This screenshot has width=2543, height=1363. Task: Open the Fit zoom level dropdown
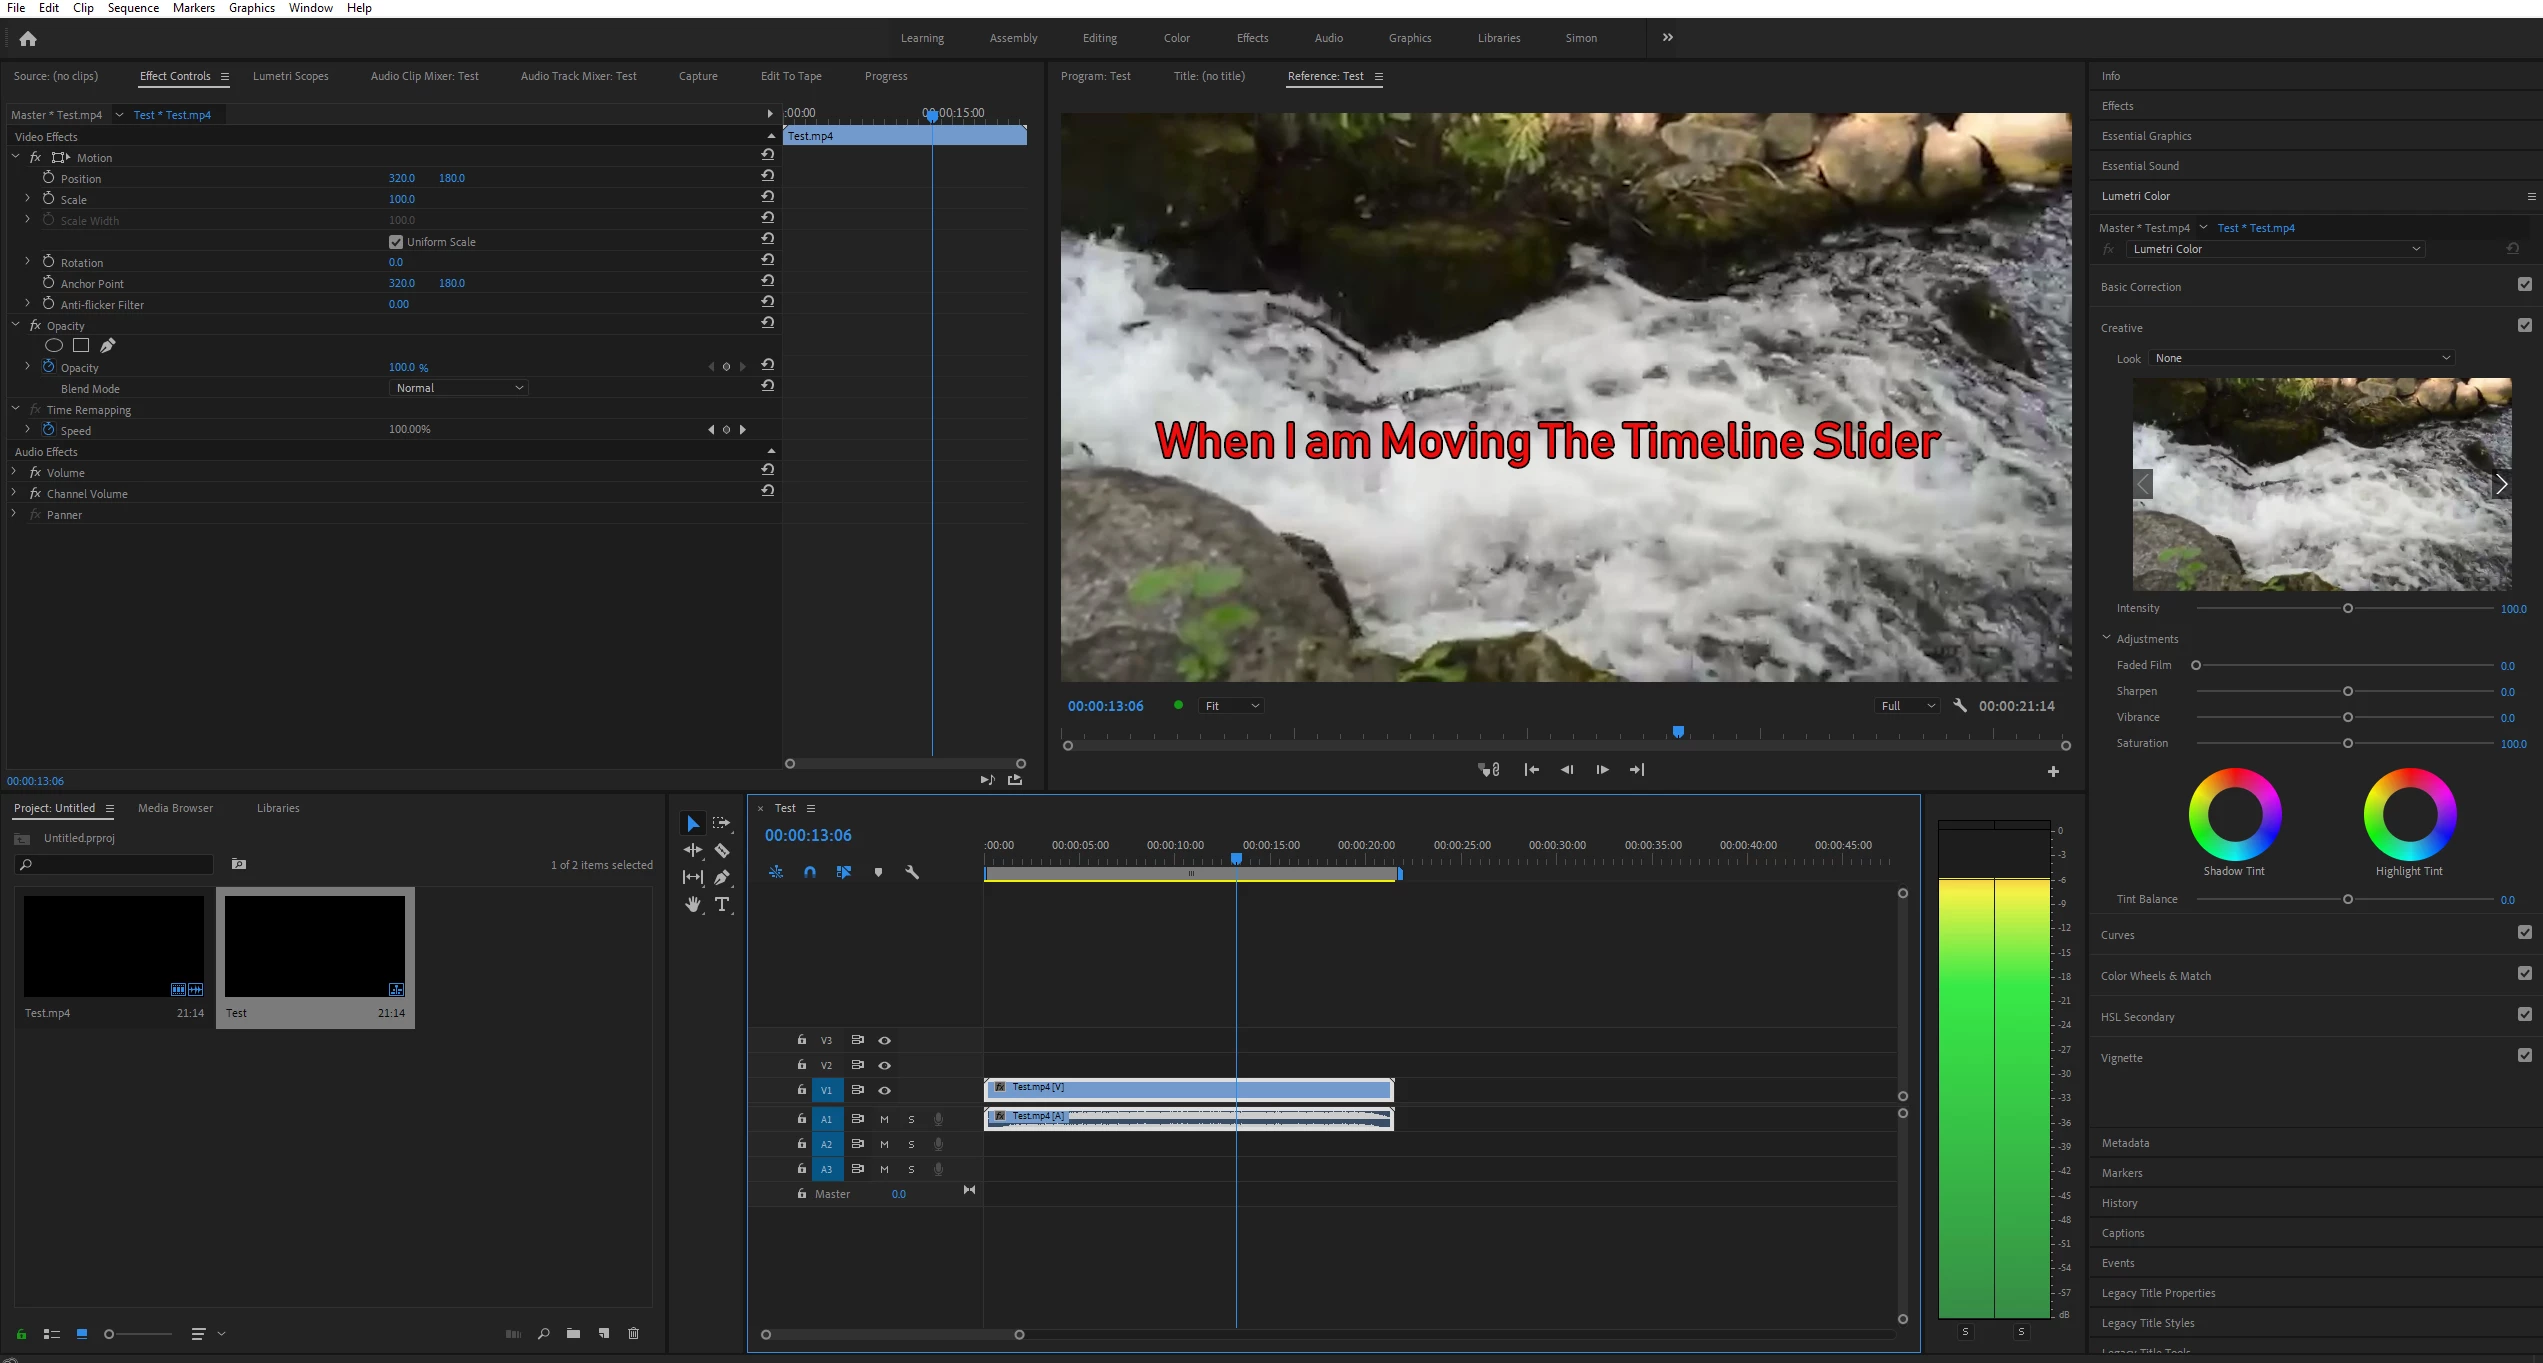1231,706
